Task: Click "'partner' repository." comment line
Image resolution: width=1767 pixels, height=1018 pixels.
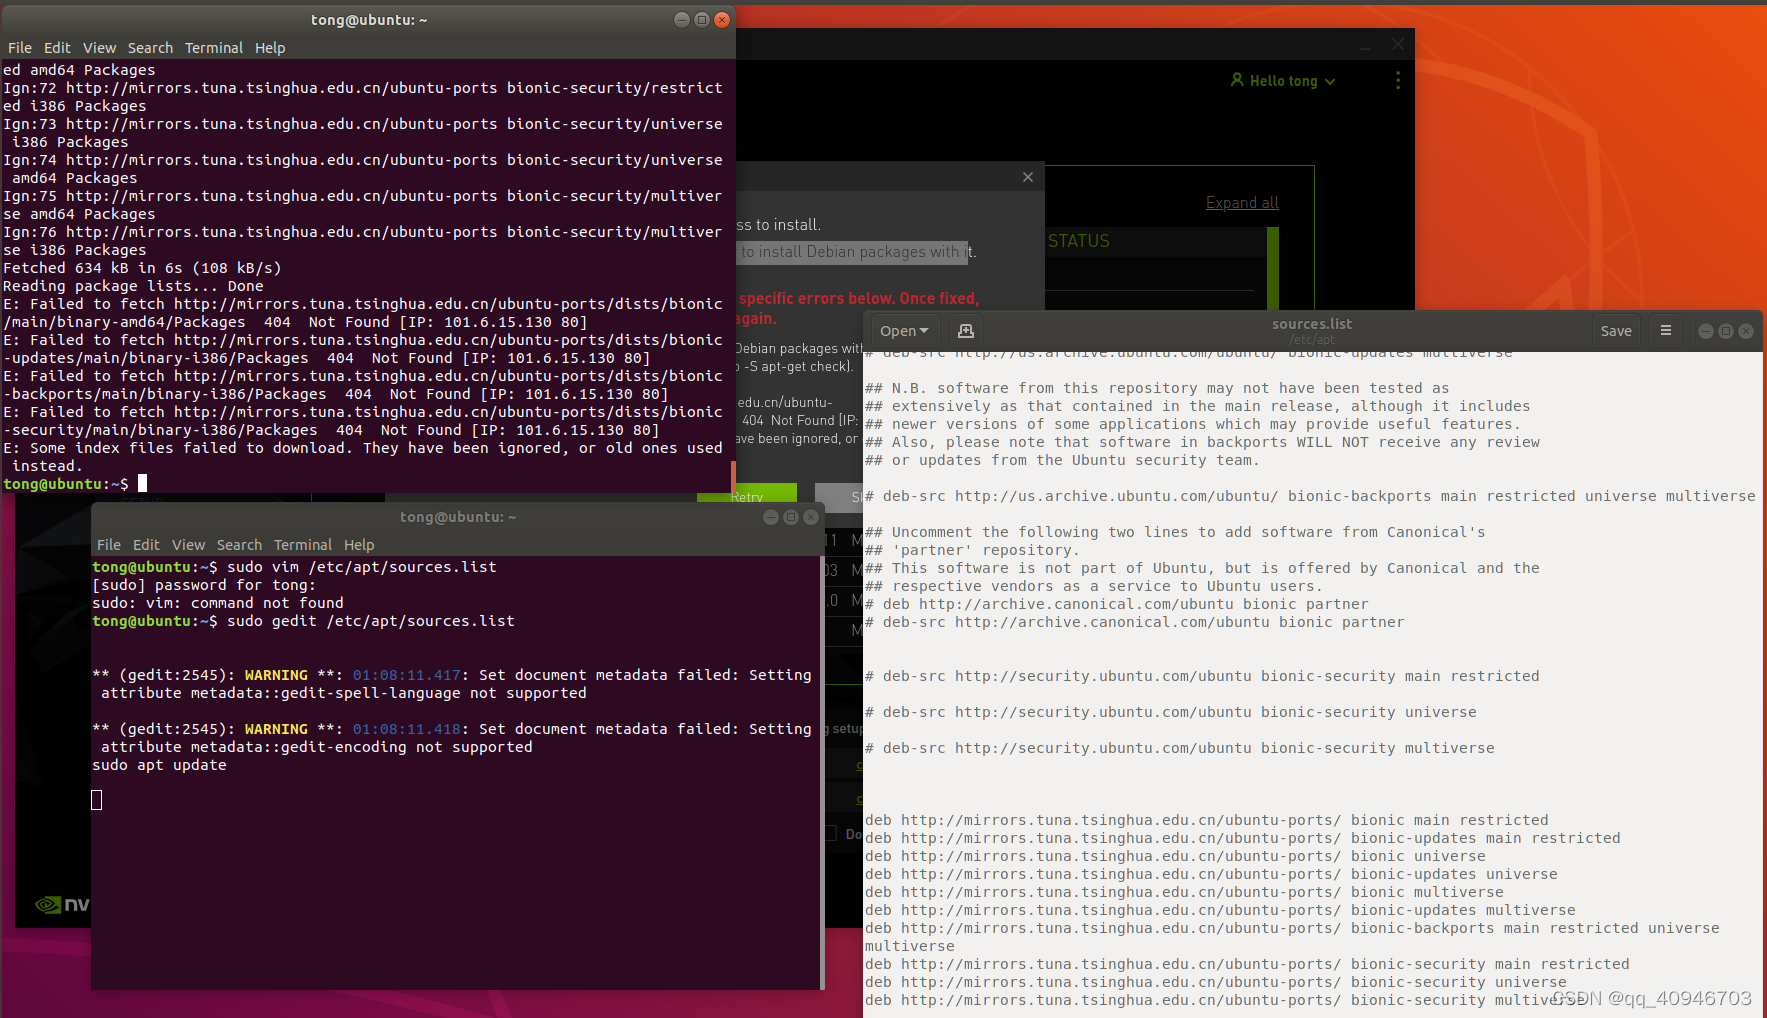Action: [972, 550]
